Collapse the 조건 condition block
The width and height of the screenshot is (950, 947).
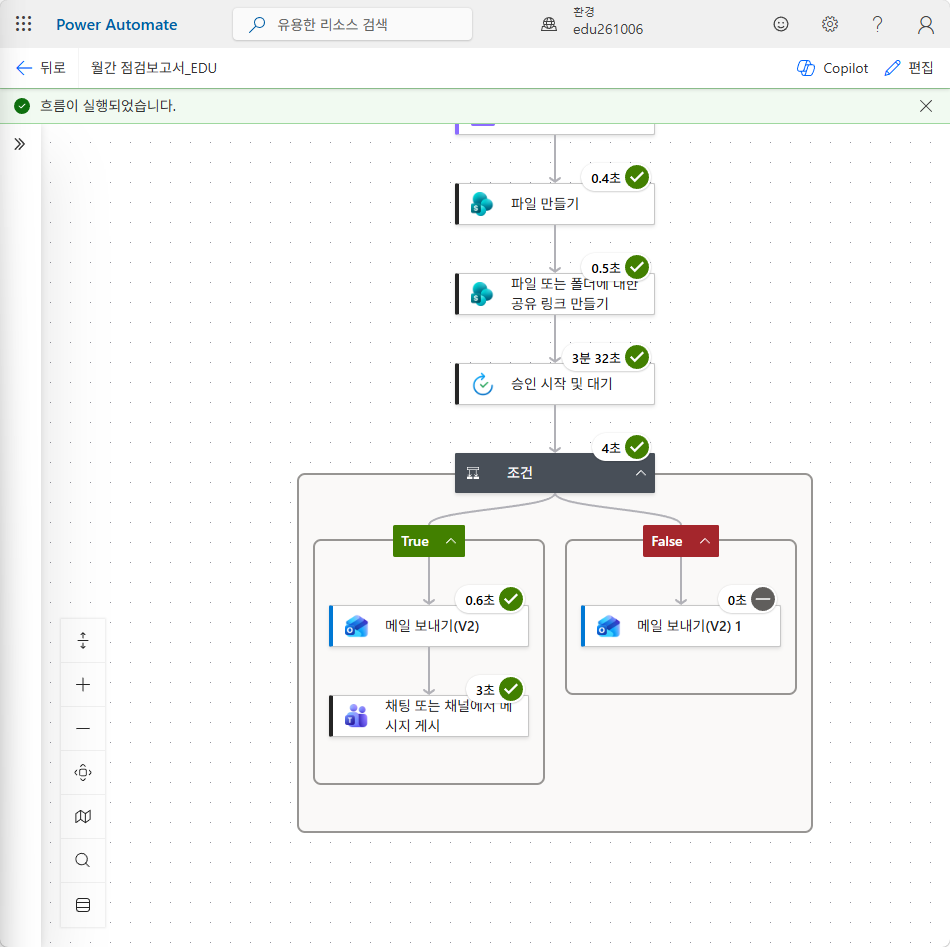pos(640,473)
